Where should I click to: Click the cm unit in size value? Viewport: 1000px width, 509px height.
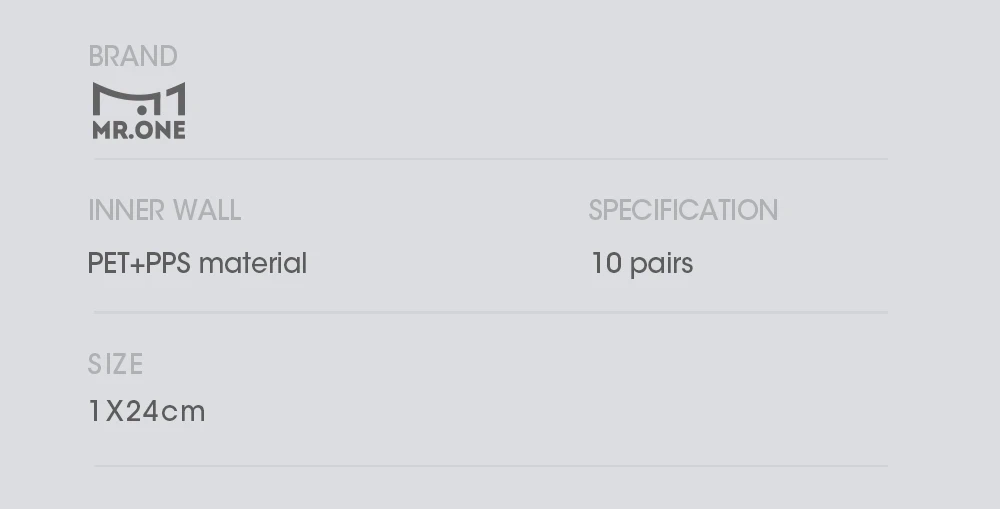(x=184, y=411)
